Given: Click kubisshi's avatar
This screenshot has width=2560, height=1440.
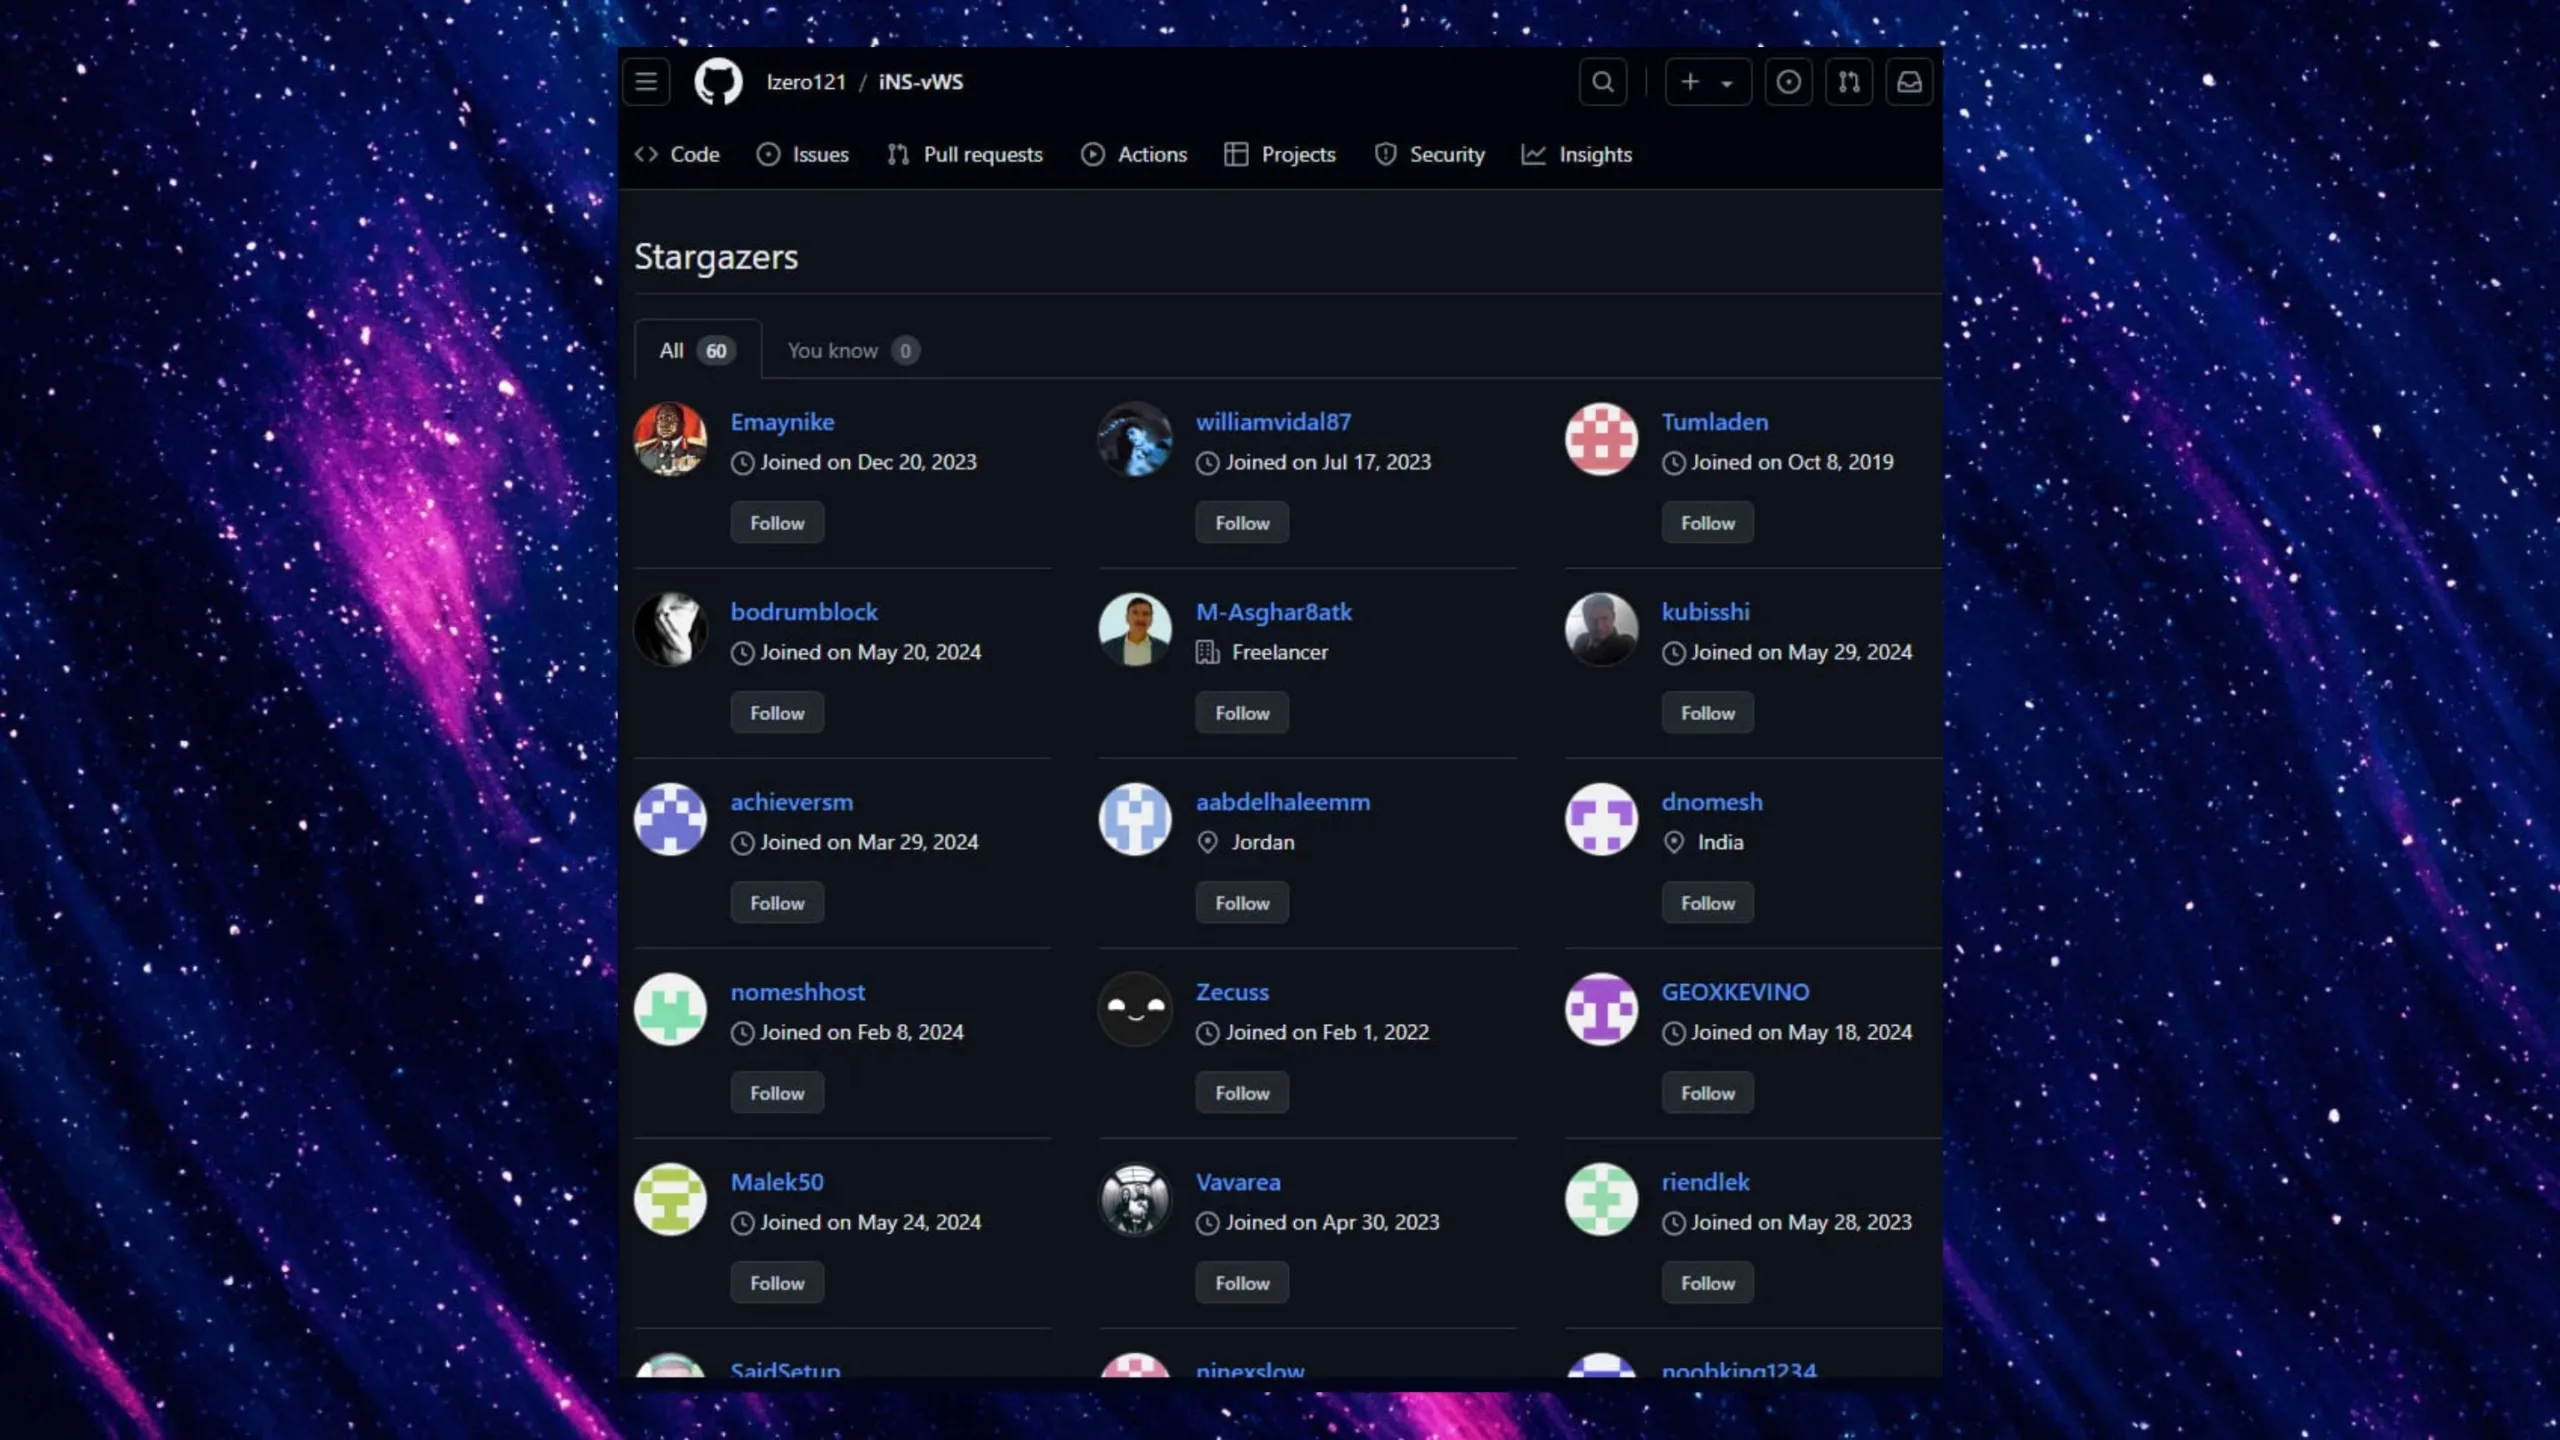Looking at the screenshot, I should point(1601,629).
